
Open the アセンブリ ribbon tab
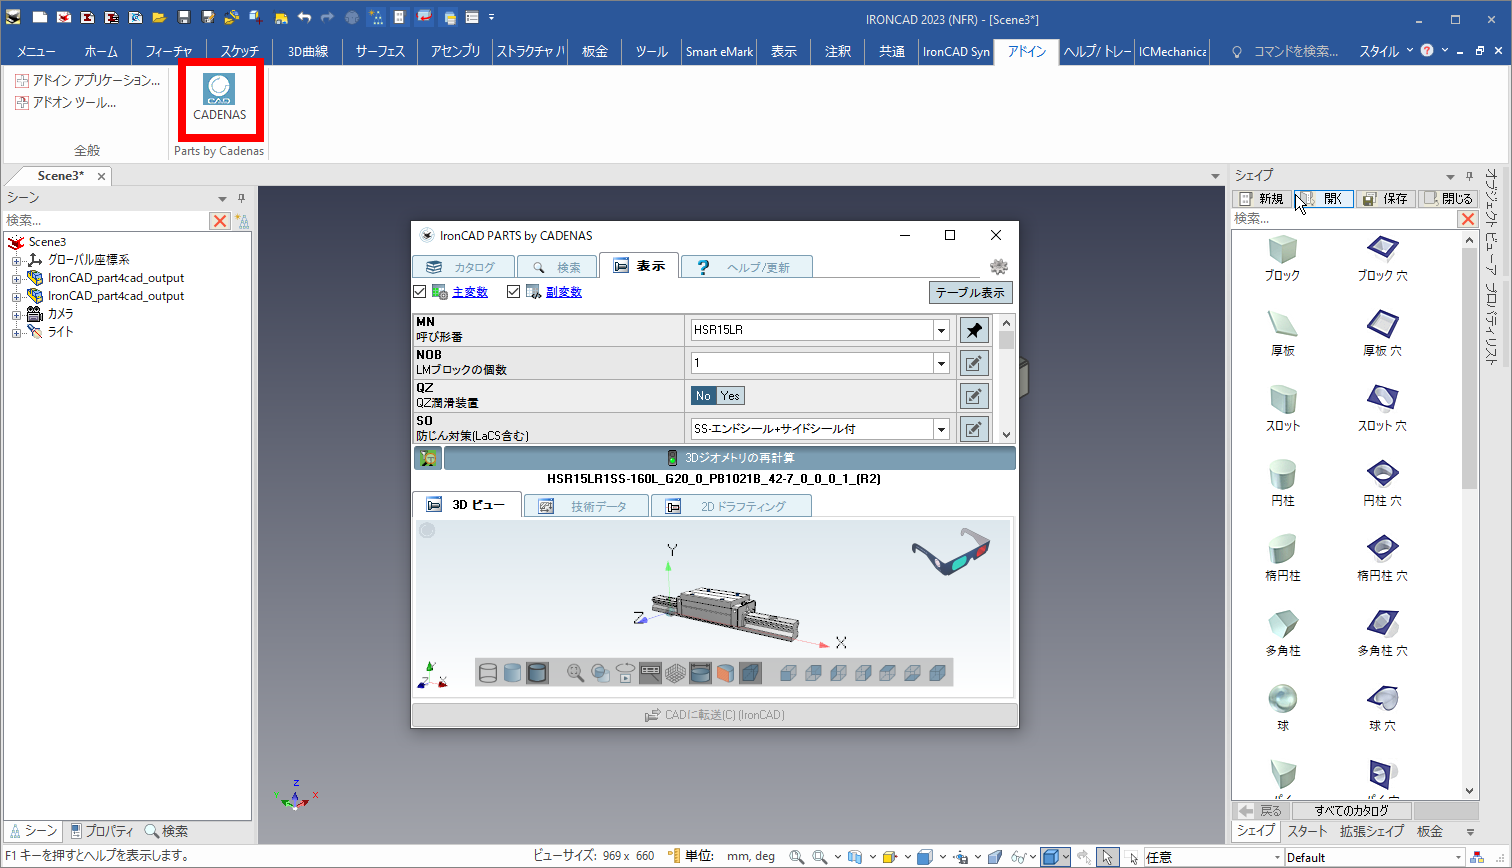click(x=456, y=51)
